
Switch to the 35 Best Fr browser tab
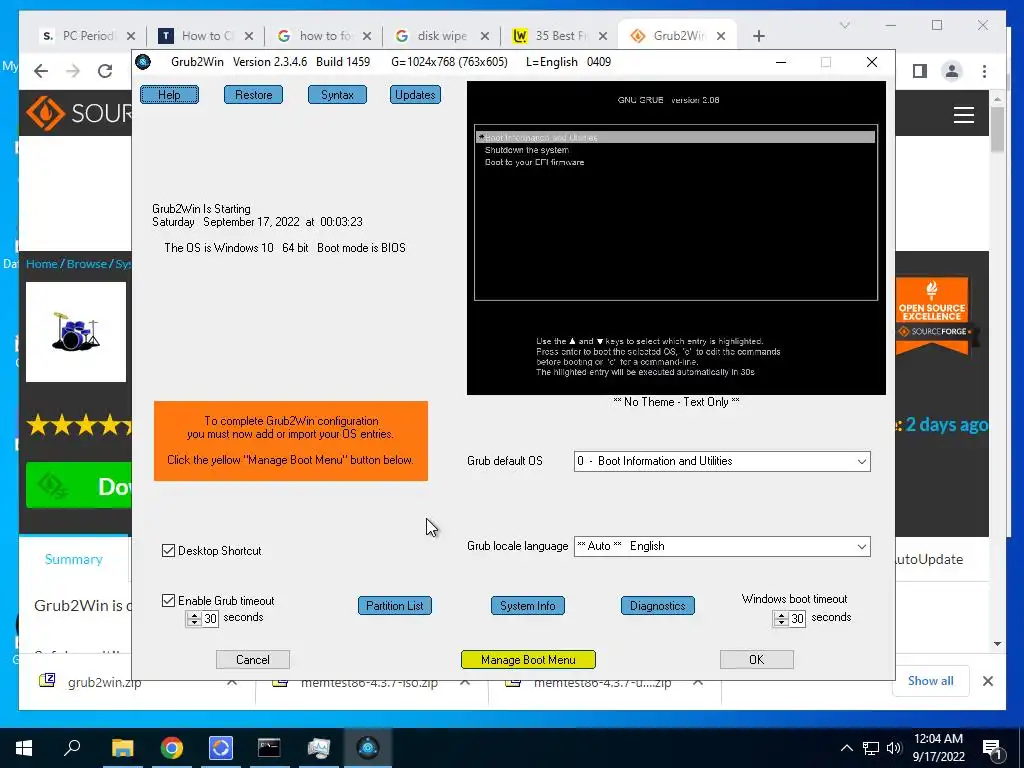click(x=559, y=36)
